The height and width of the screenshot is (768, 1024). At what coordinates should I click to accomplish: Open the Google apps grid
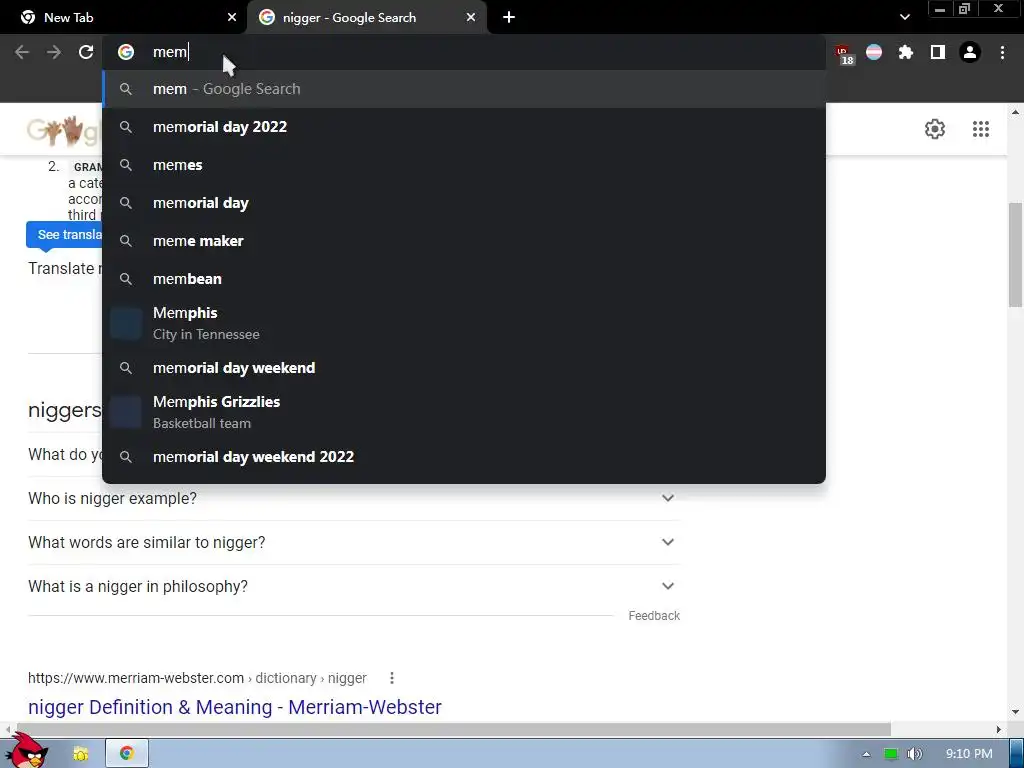click(x=980, y=129)
